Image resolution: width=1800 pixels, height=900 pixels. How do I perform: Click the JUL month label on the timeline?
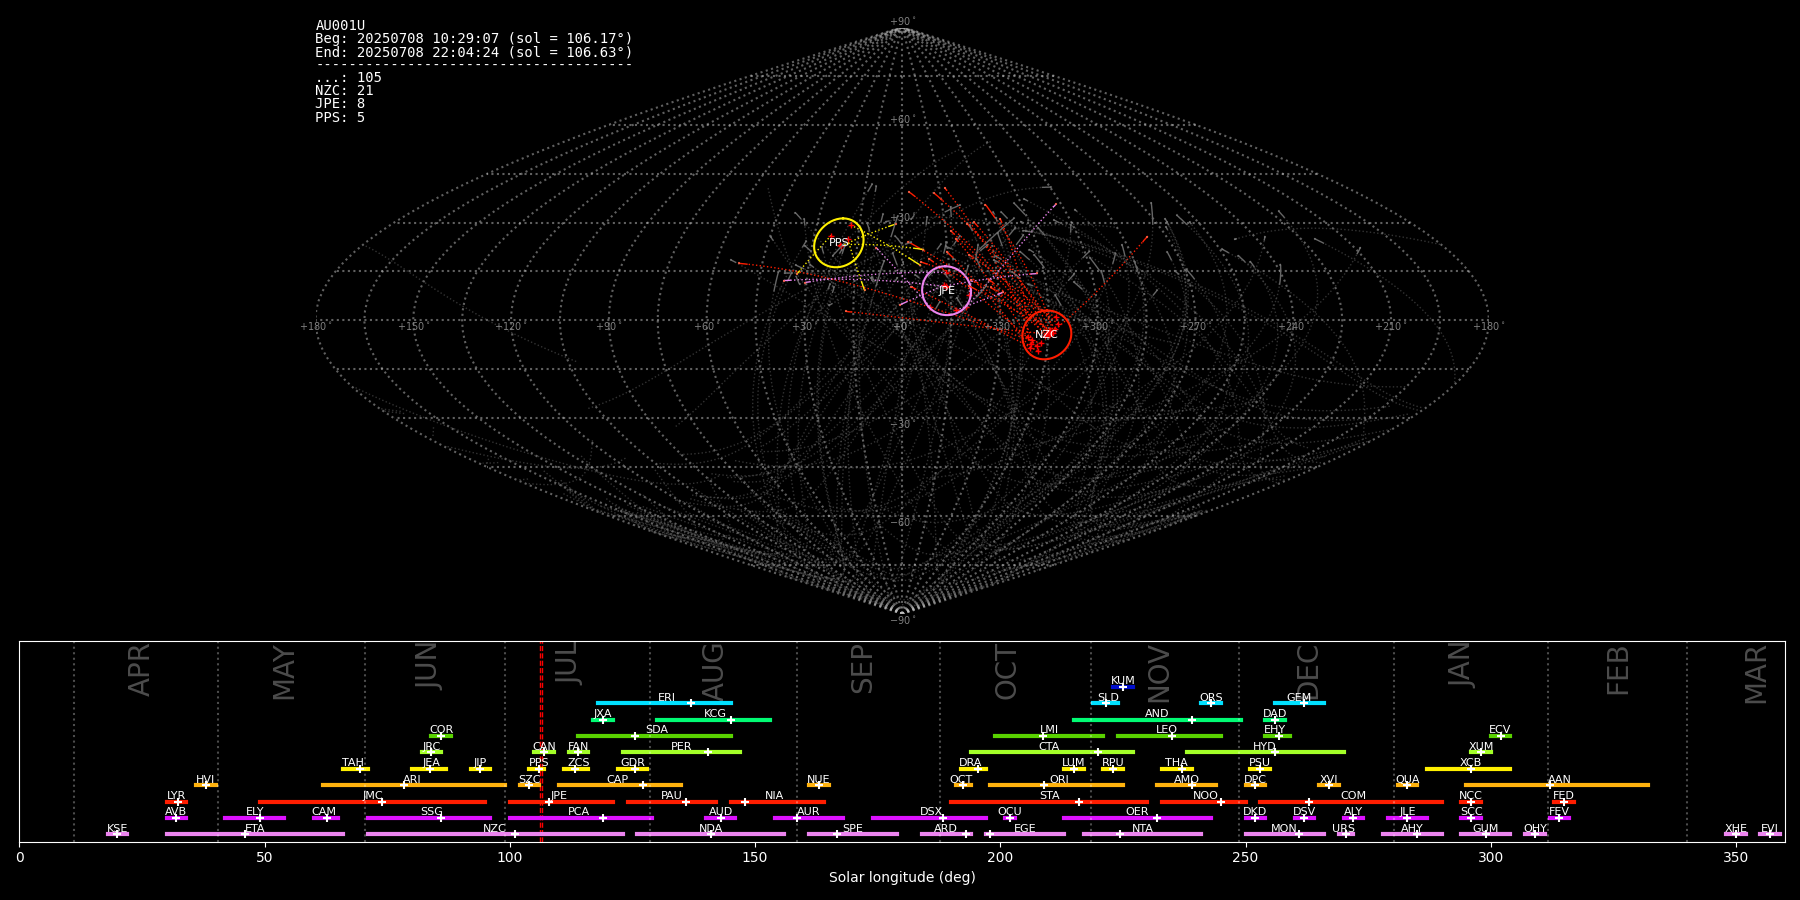(x=566, y=663)
